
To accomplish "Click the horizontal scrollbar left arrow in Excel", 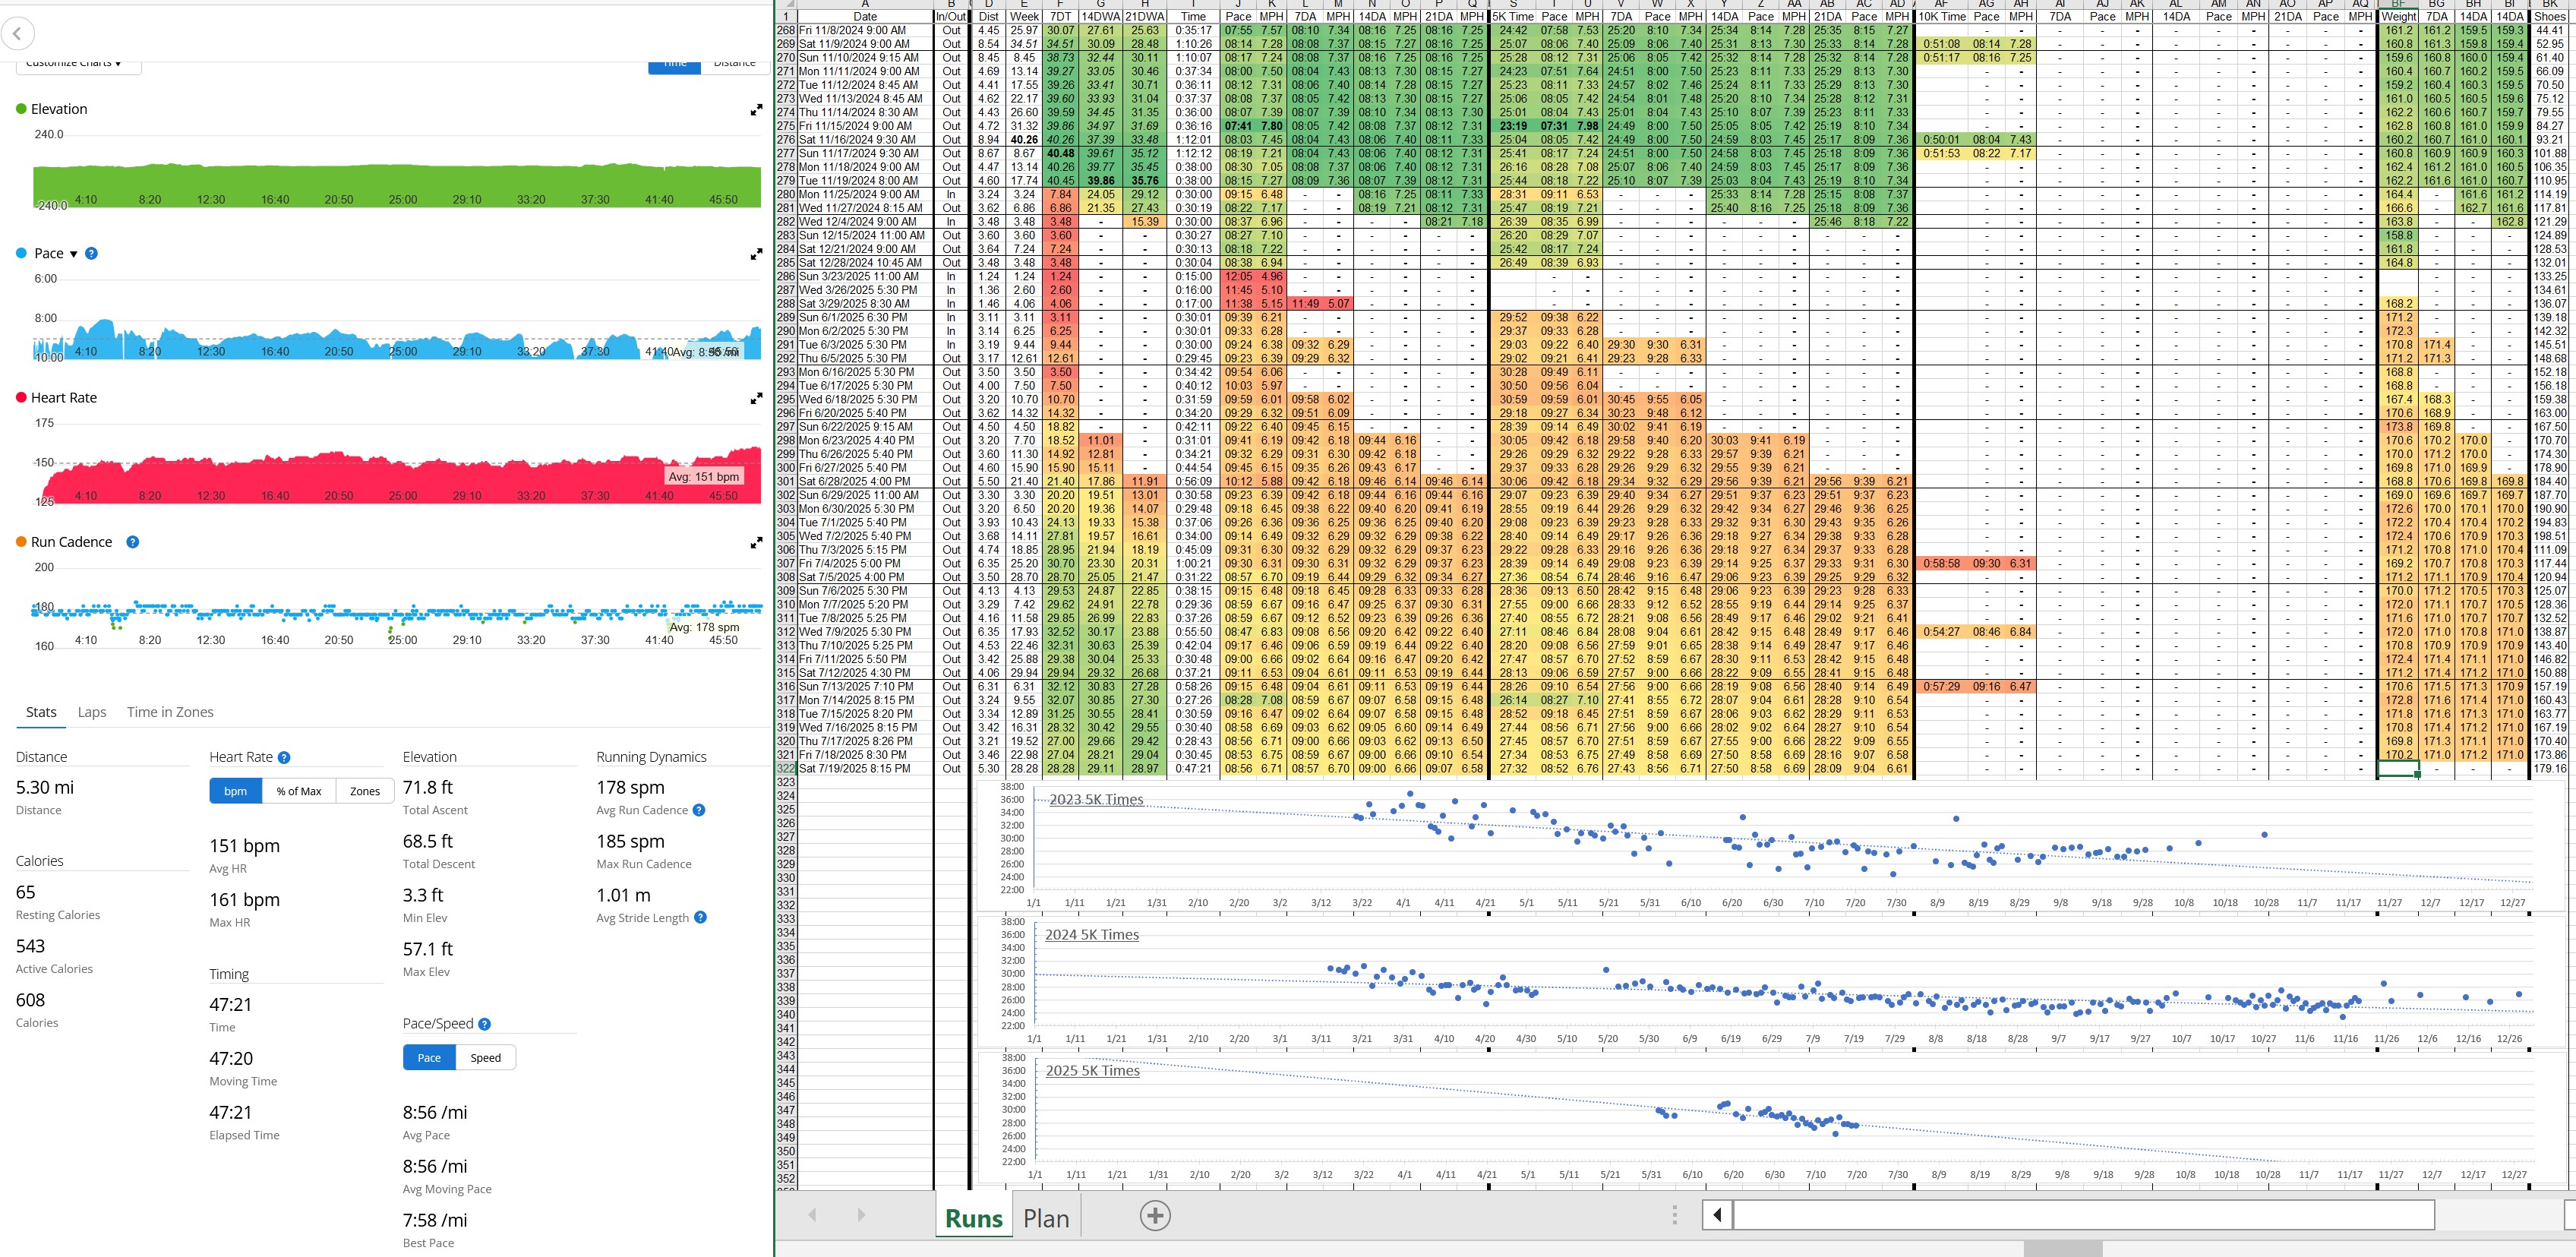I will 1717,1215.
